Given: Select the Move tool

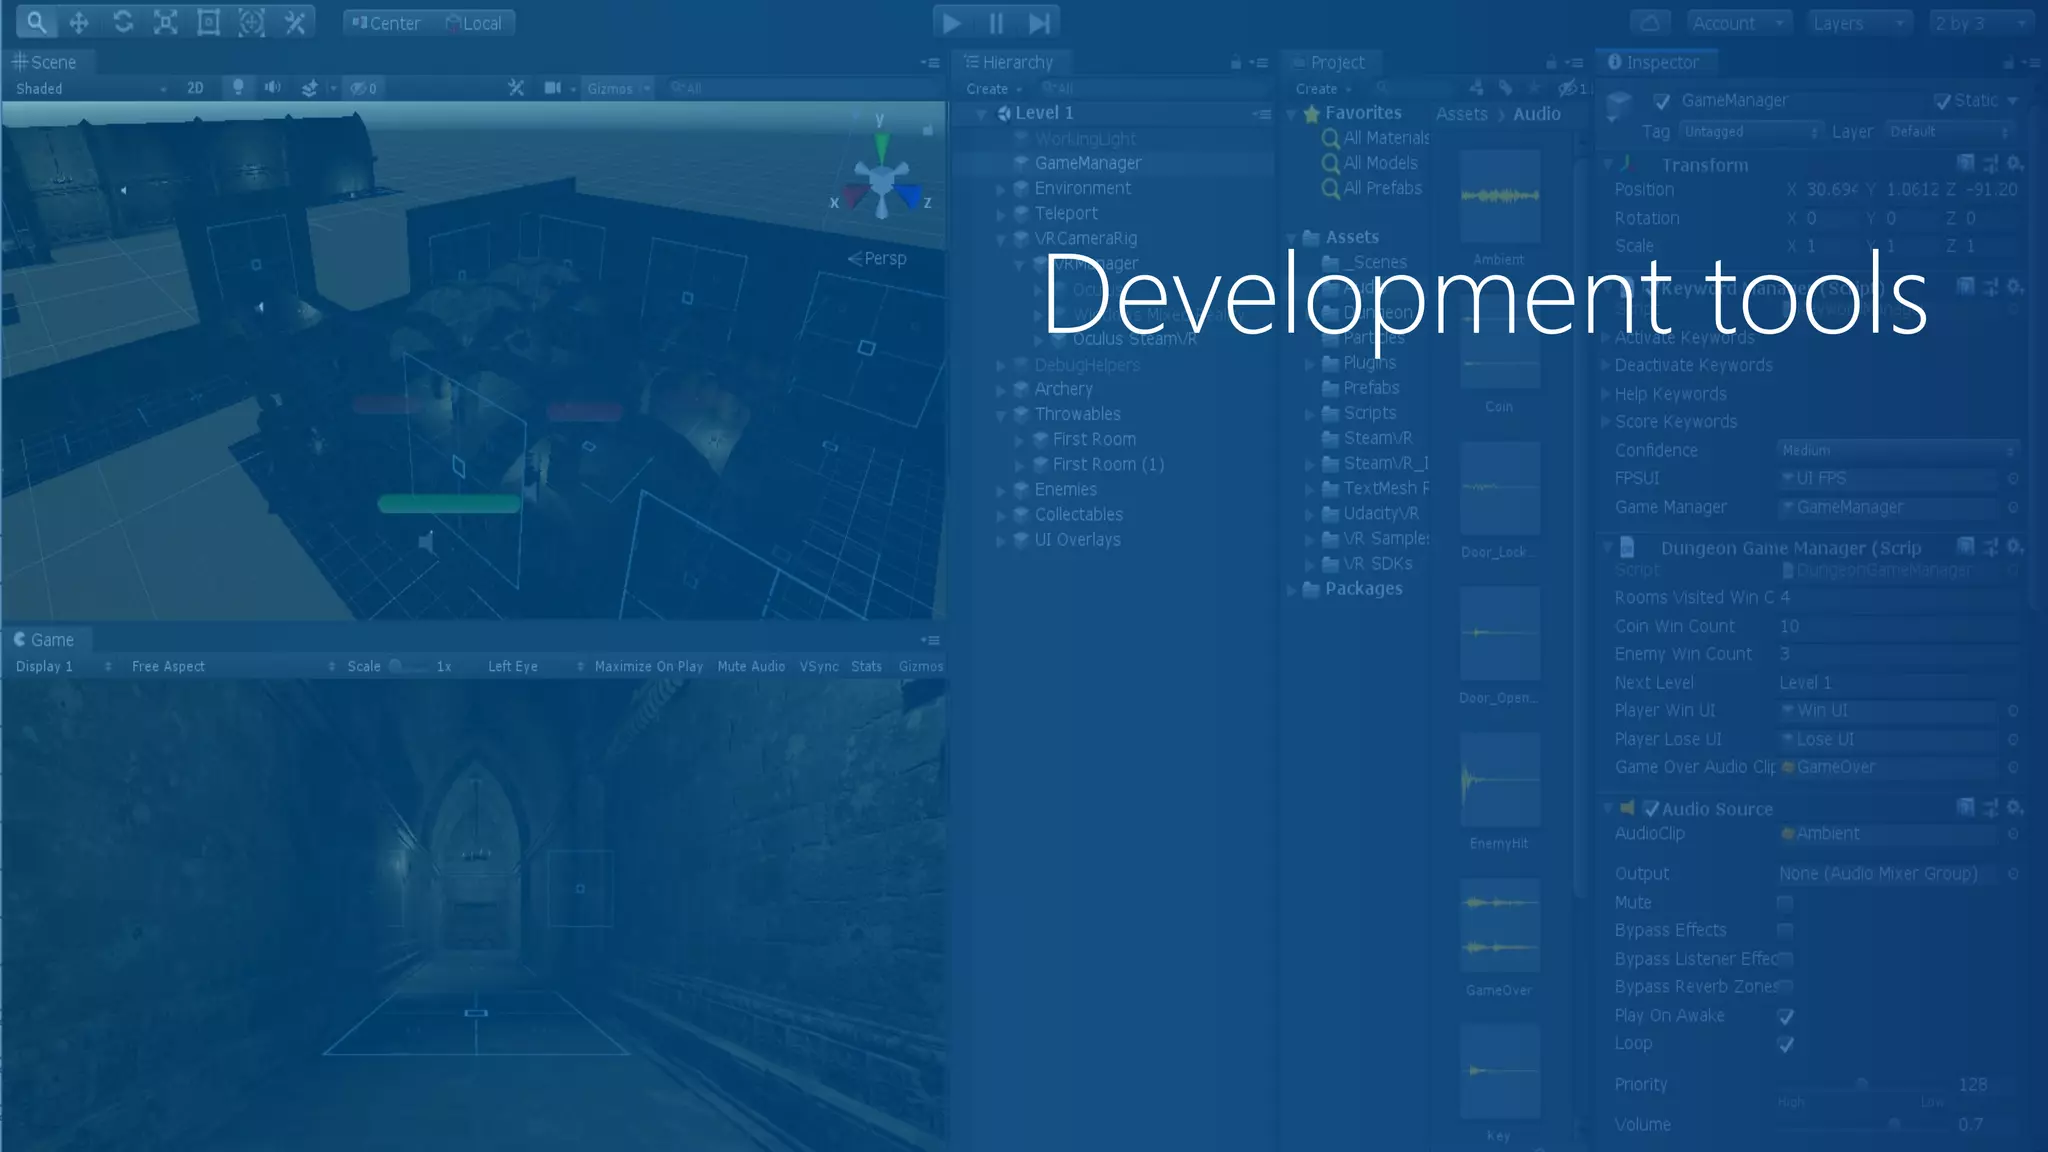Looking at the screenshot, I should point(79,22).
